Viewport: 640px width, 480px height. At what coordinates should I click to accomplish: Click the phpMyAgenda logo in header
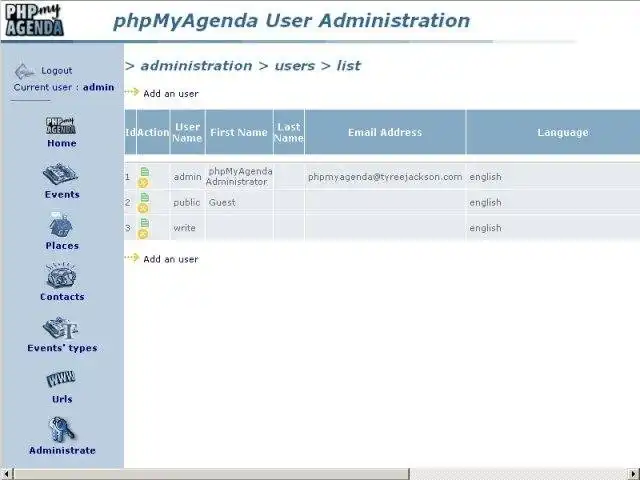(x=34, y=20)
